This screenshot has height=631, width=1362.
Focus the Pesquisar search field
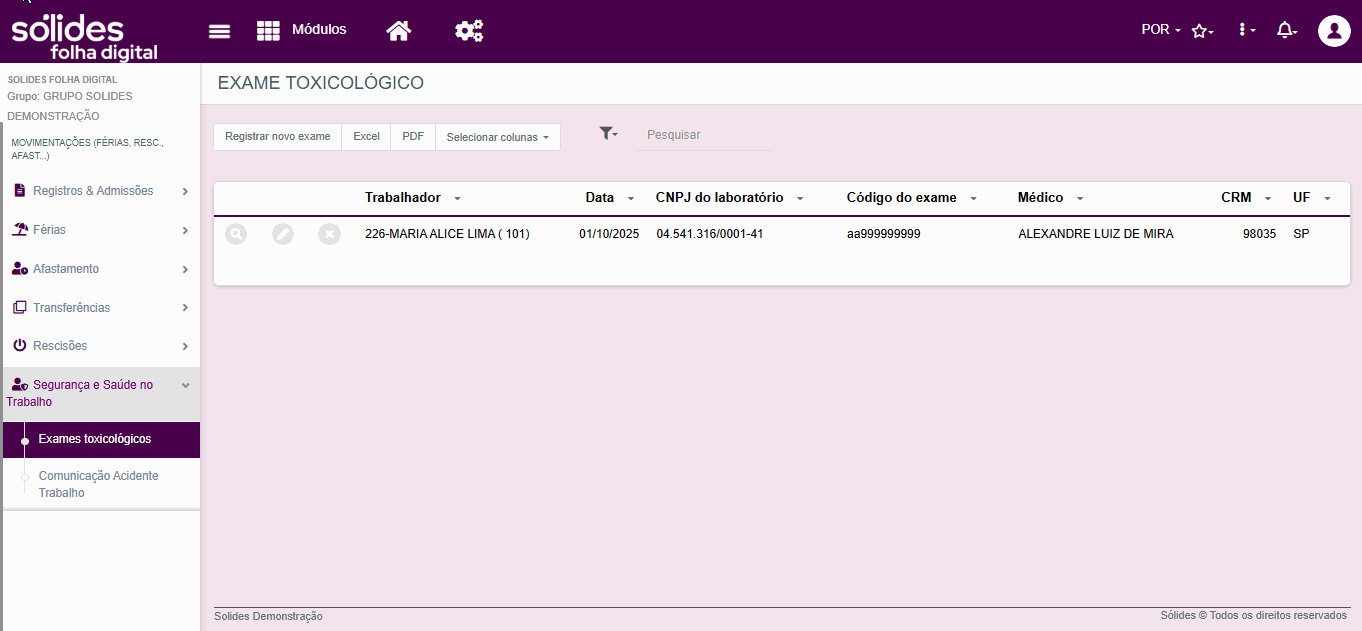point(704,135)
